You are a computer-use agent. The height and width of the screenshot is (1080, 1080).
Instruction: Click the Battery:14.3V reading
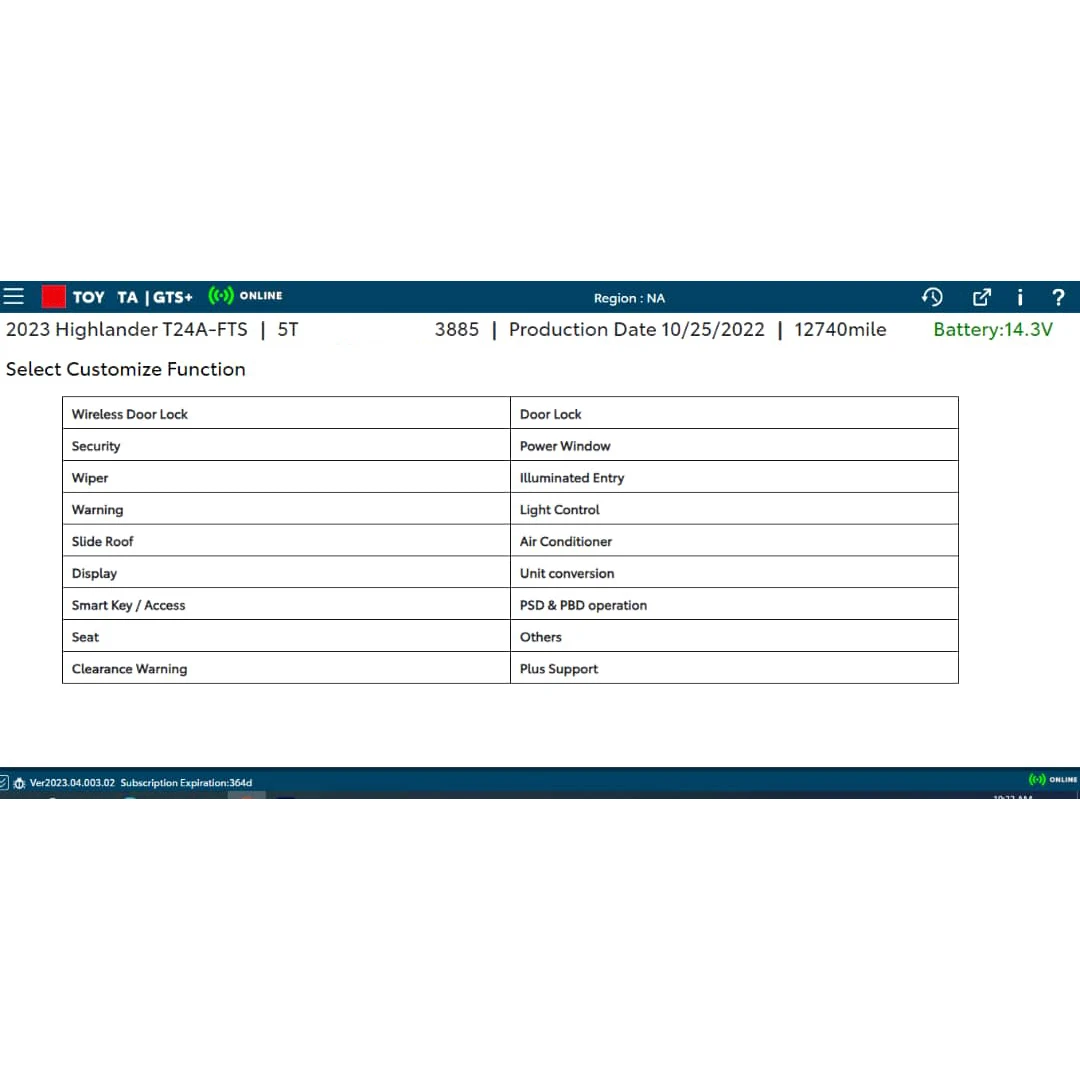pyautogui.click(x=993, y=329)
